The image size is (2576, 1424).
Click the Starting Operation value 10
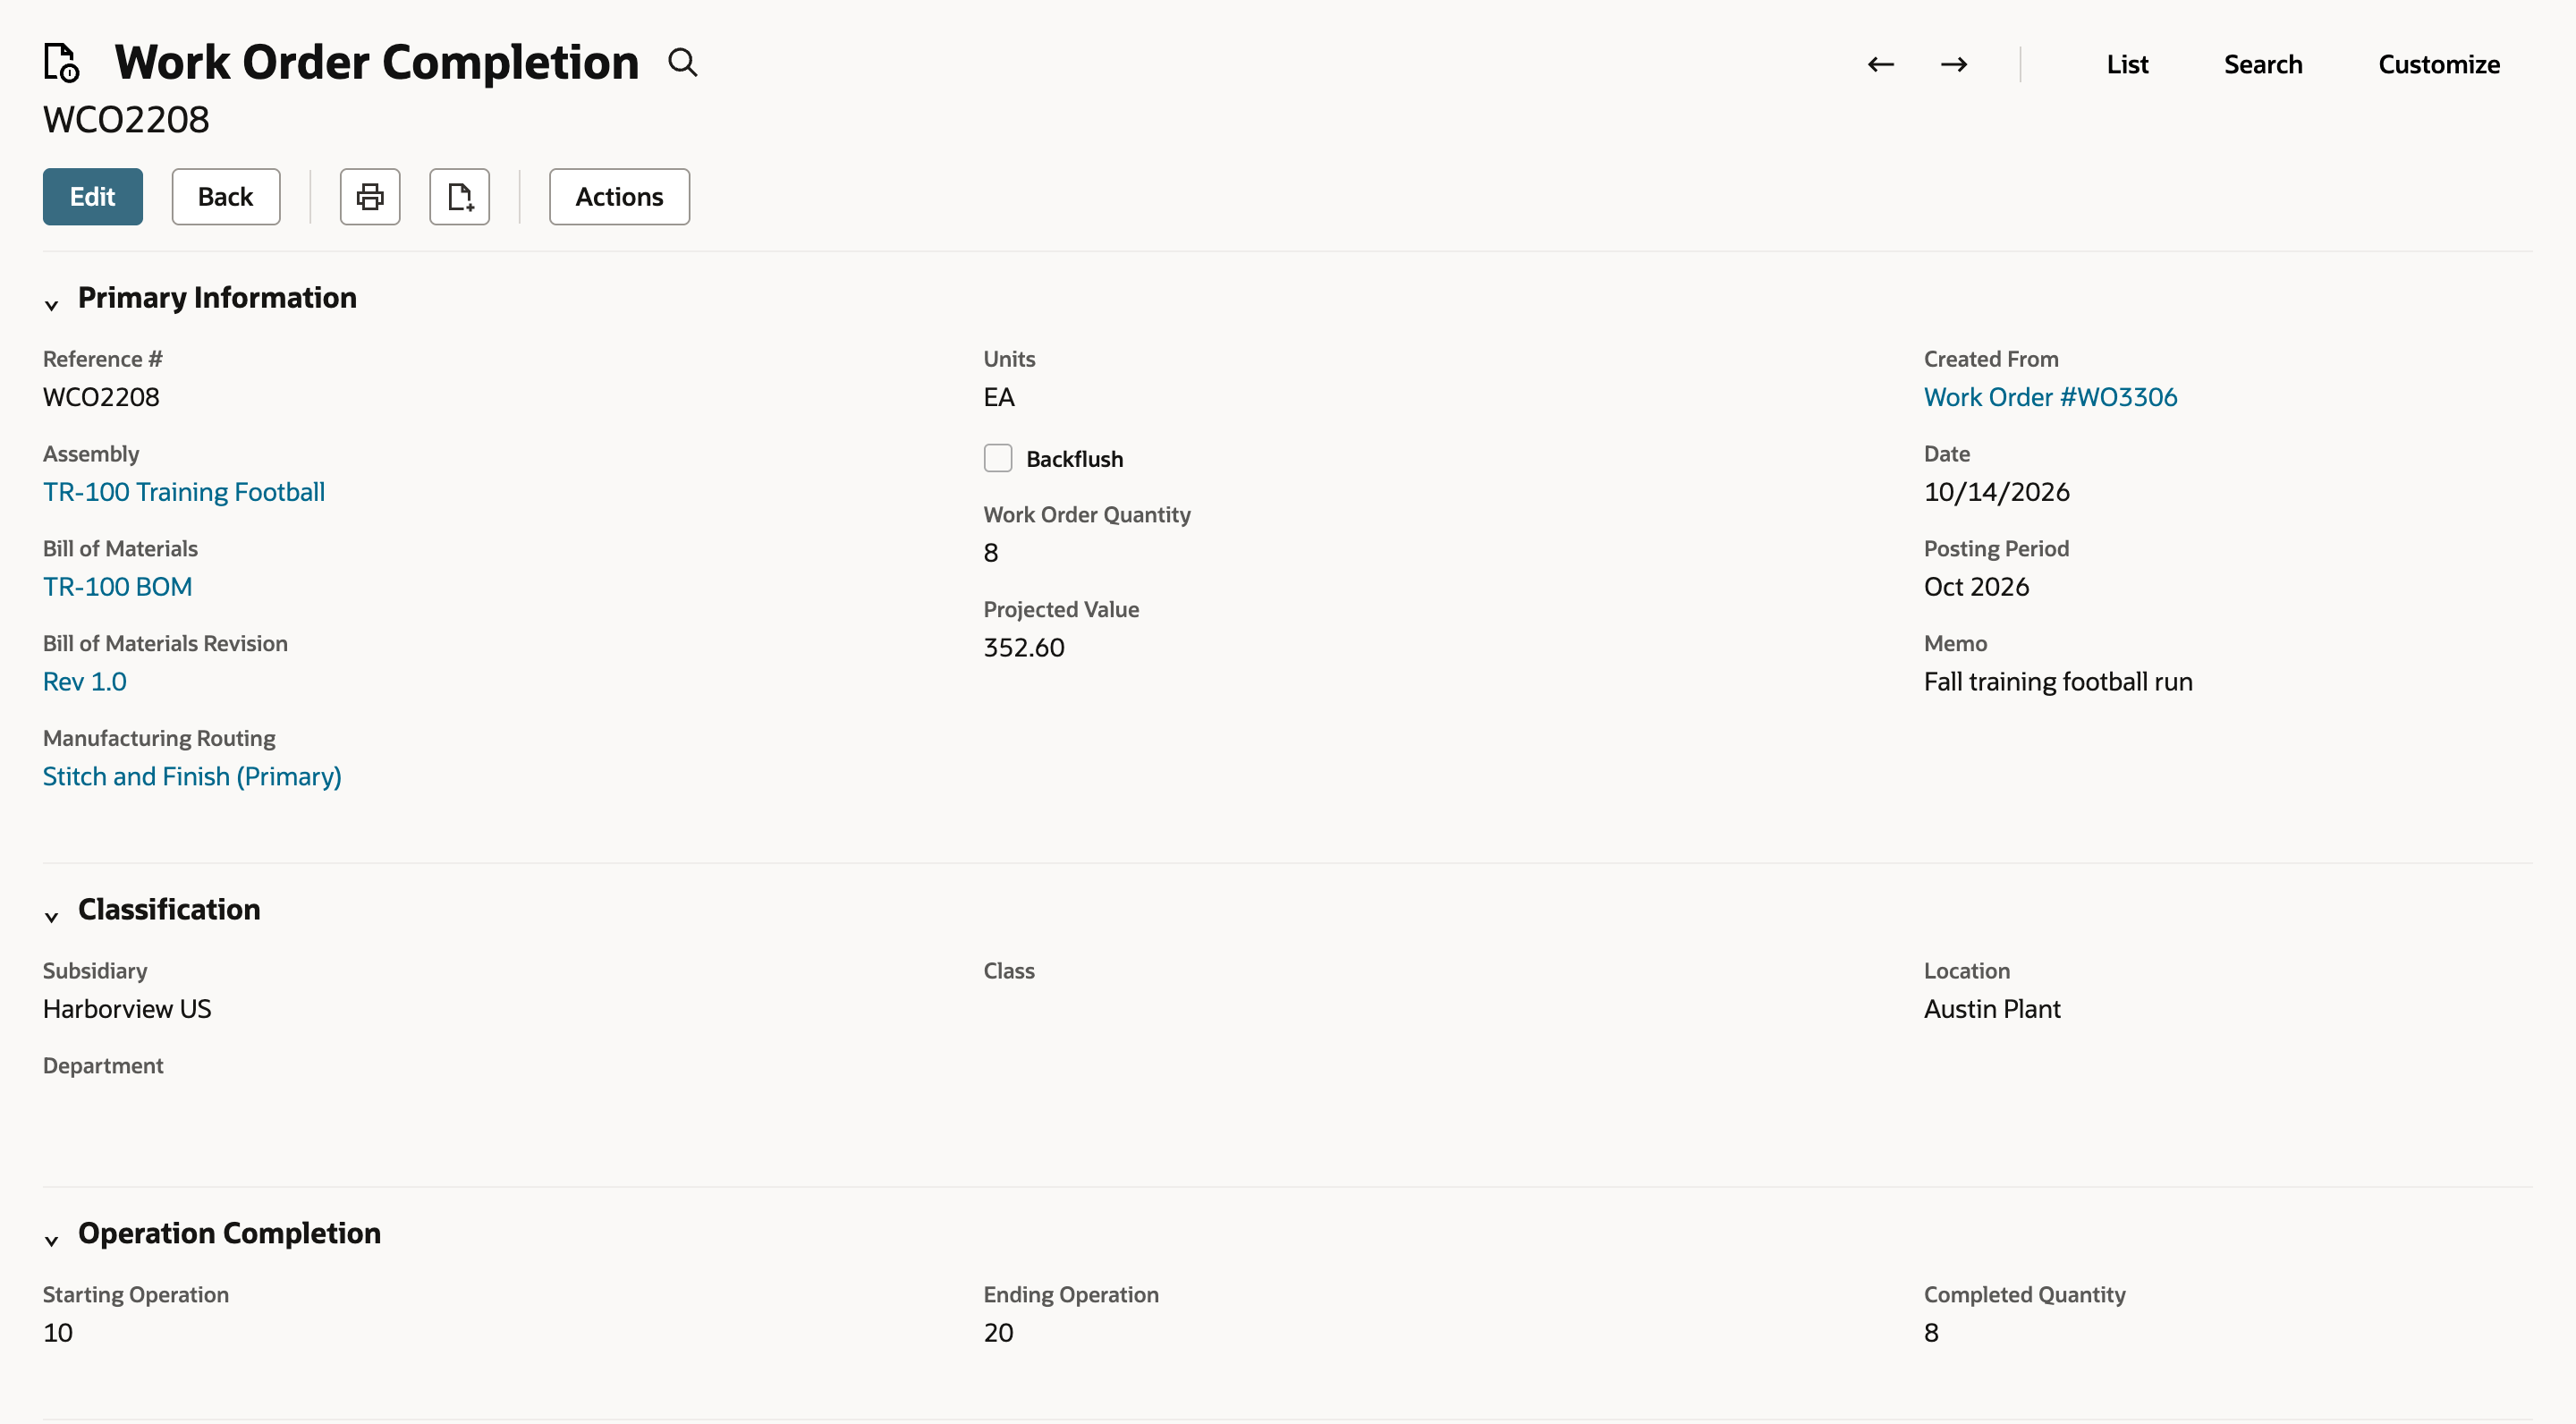(58, 1333)
